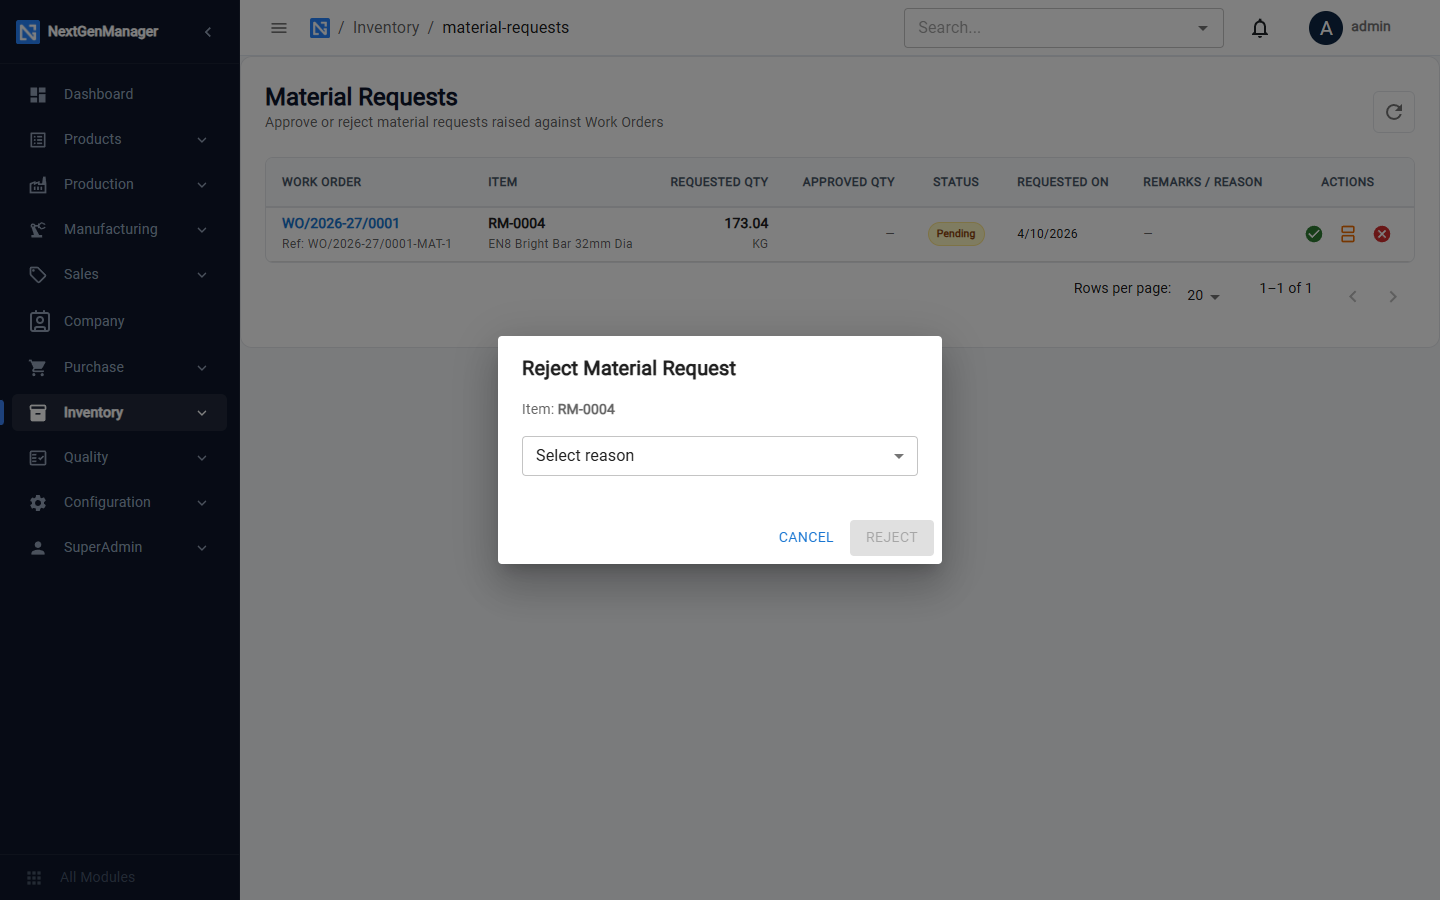
Task: Click the Work Order column header
Action: click(321, 182)
